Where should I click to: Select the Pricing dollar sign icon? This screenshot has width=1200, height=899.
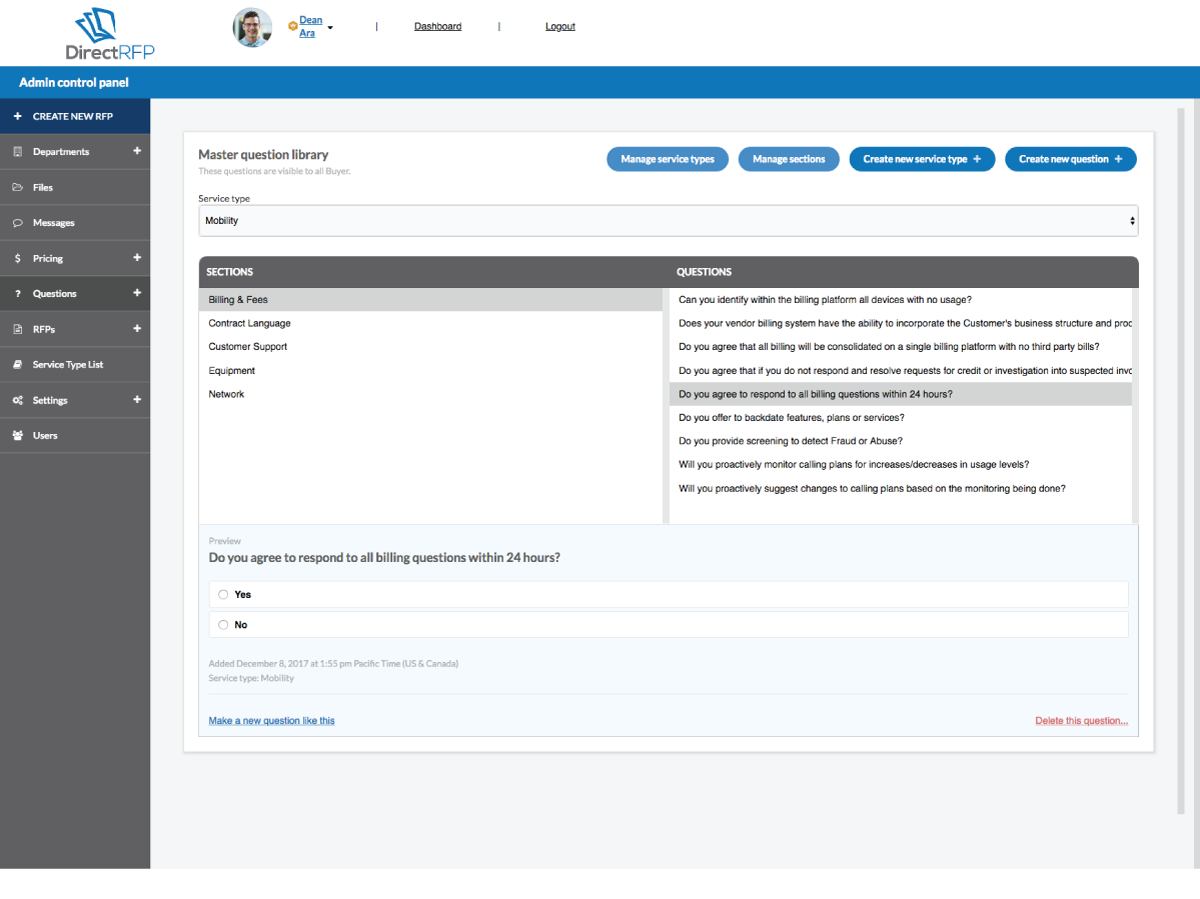[18, 258]
